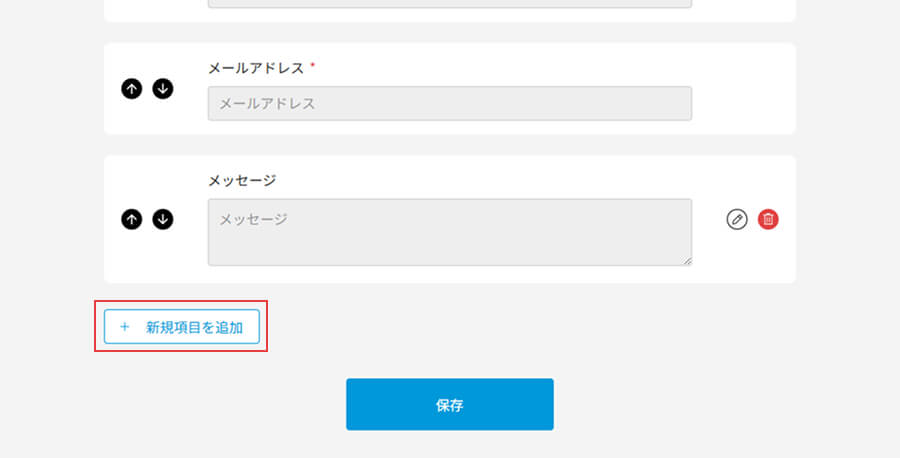Edit the メッセージ field with pencil icon
900x458 pixels.
click(x=737, y=219)
